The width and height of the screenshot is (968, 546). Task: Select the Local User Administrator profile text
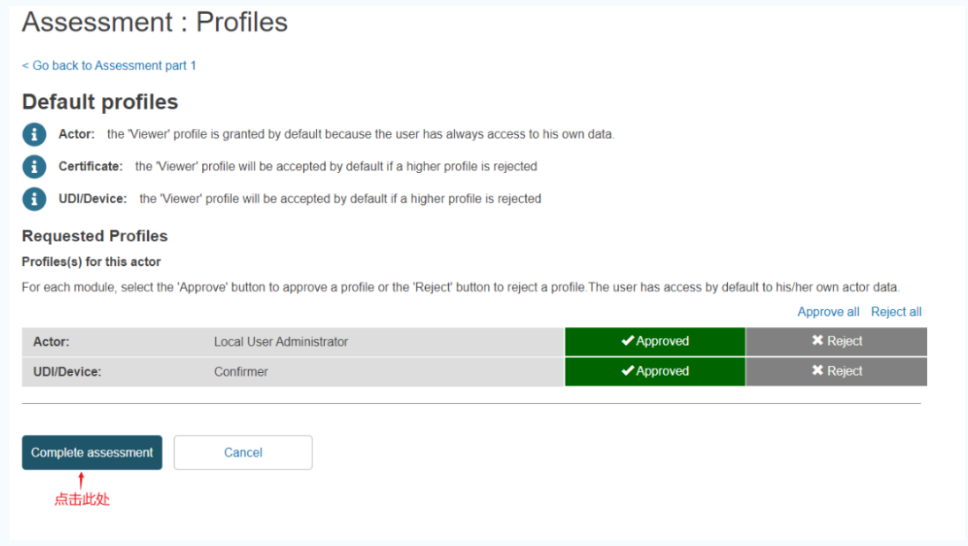[281, 342]
